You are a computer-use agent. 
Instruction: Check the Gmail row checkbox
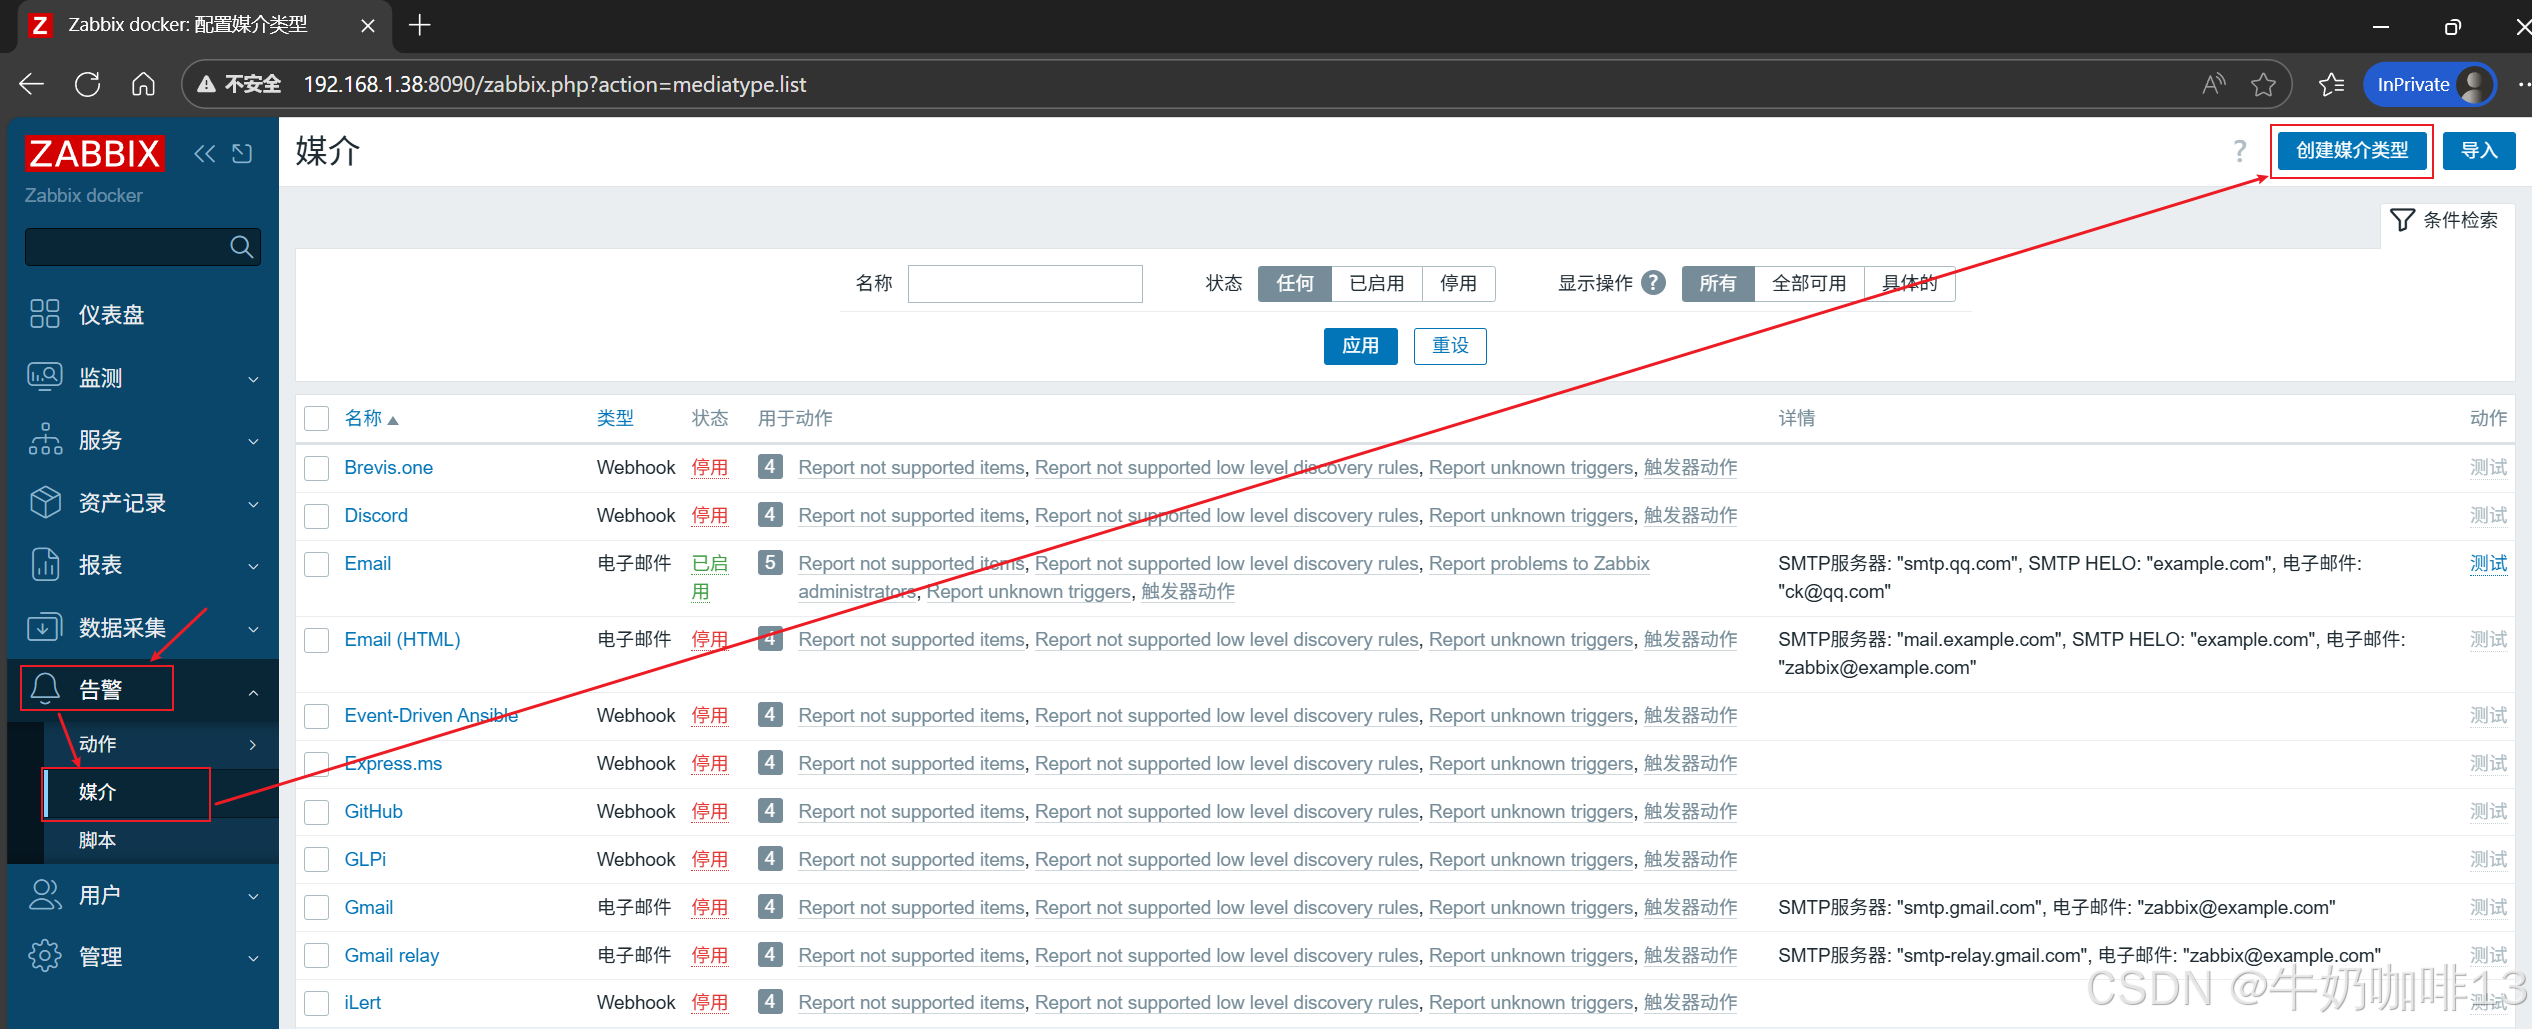pyautogui.click(x=317, y=908)
